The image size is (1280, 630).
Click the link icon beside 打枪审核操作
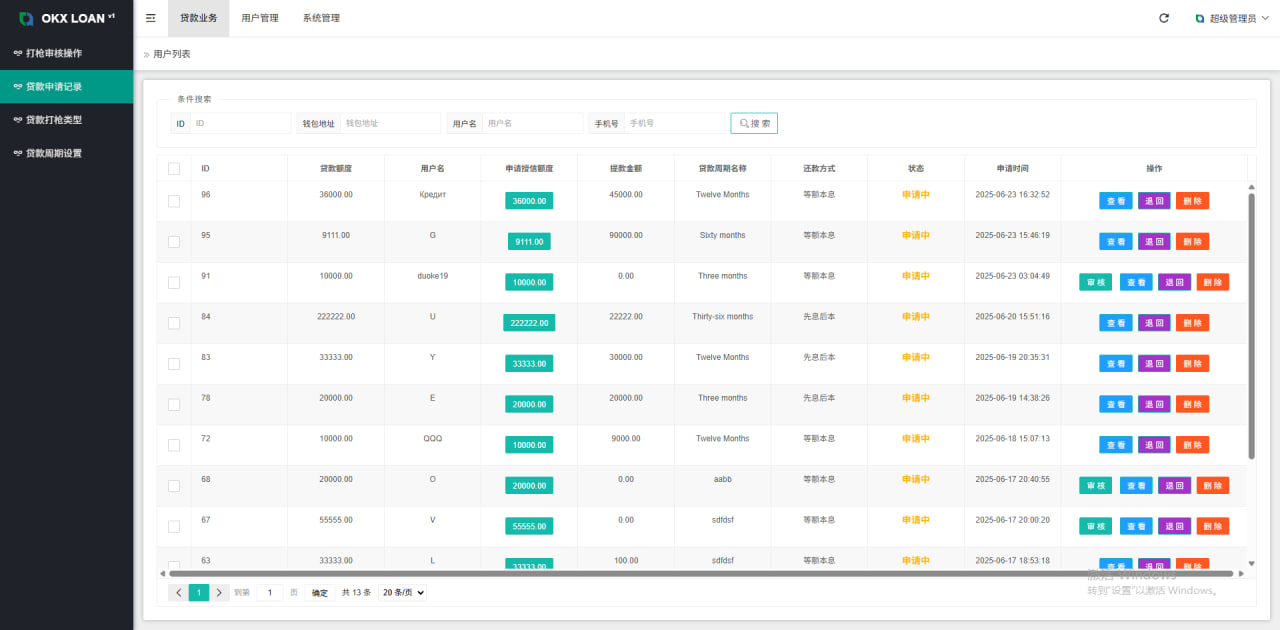coord(18,53)
